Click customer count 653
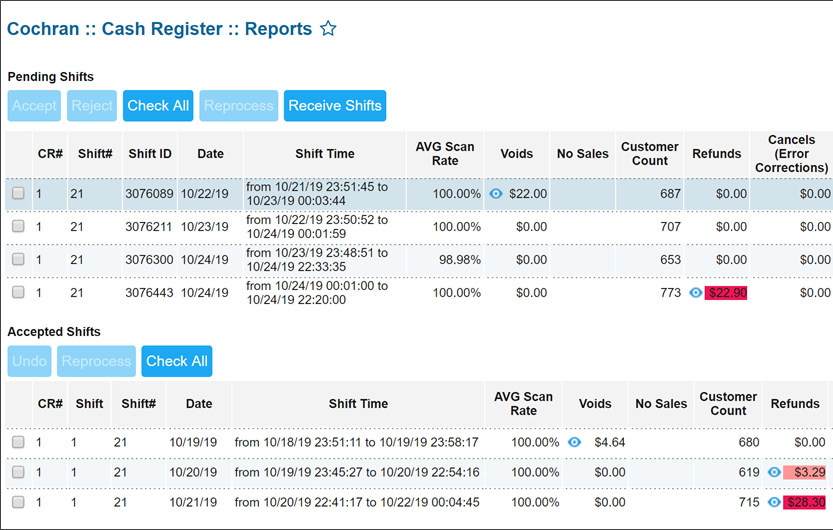This screenshot has width=833, height=530. tap(670, 260)
